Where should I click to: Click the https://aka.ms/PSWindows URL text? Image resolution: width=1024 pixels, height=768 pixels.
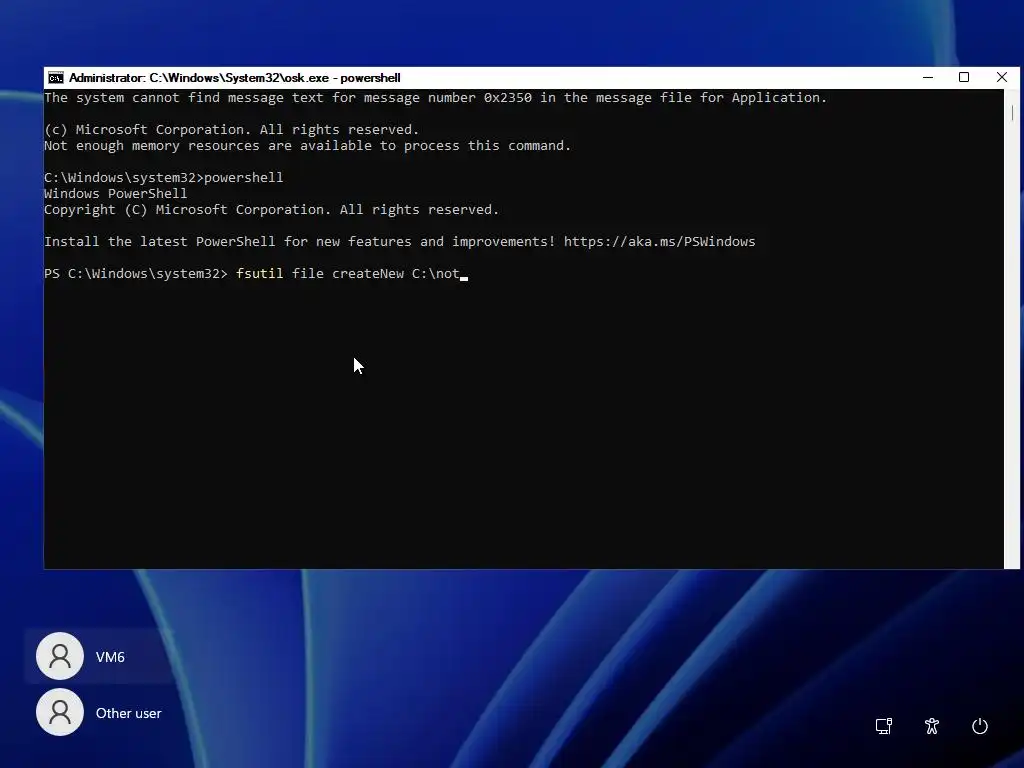(x=660, y=242)
